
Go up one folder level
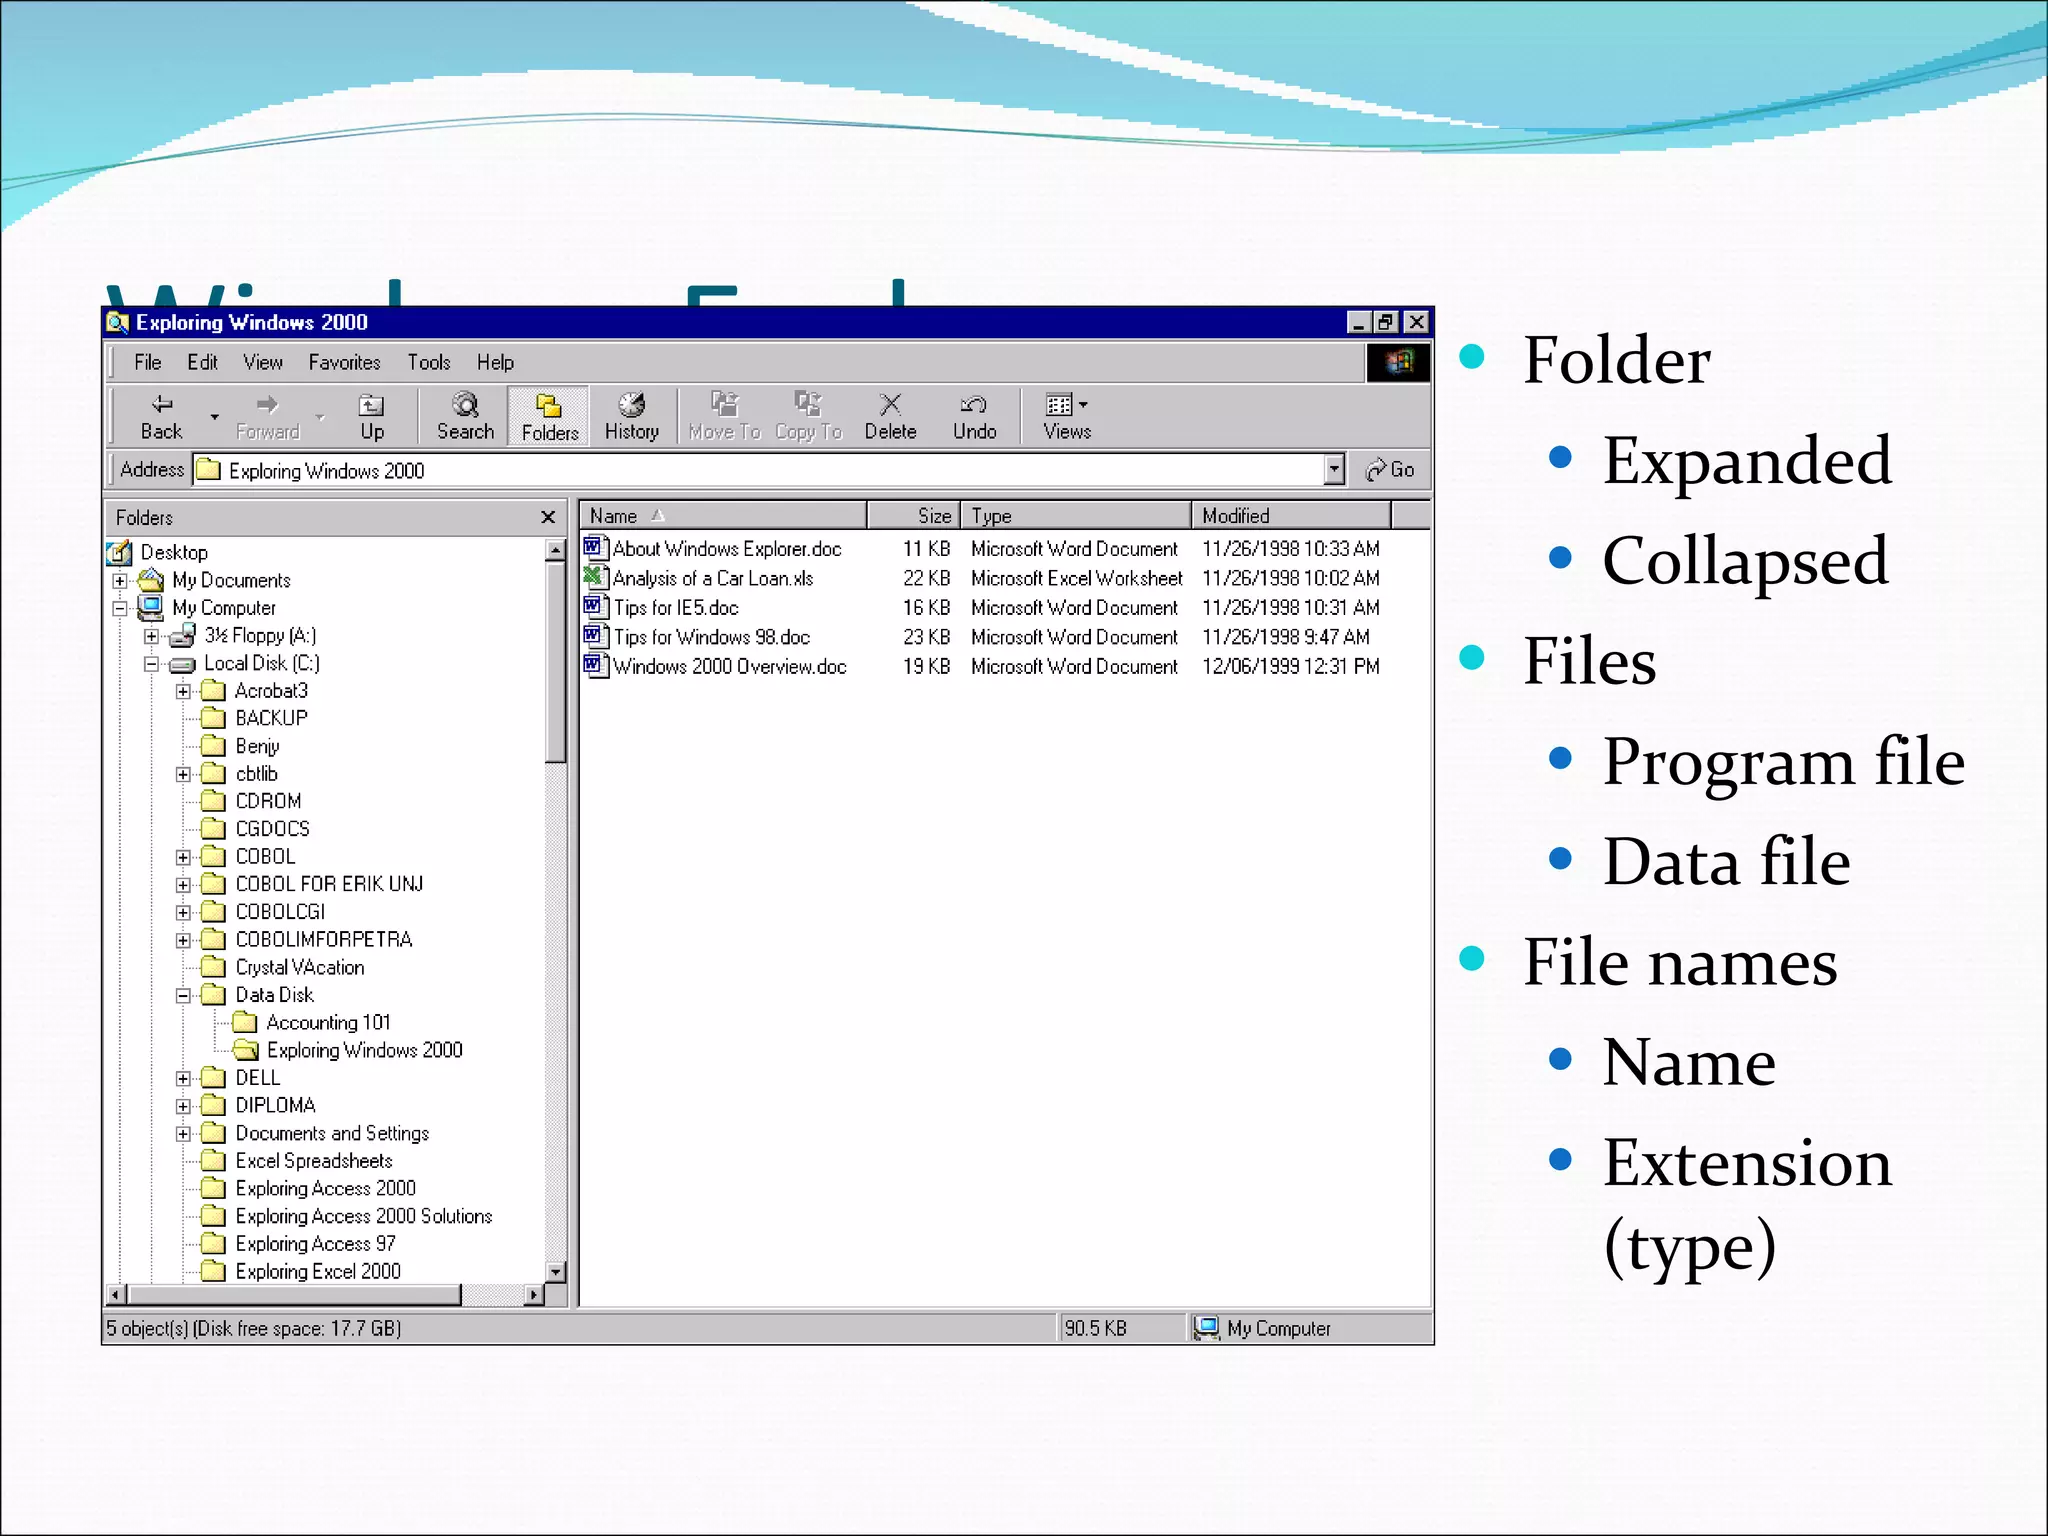click(x=372, y=416)
